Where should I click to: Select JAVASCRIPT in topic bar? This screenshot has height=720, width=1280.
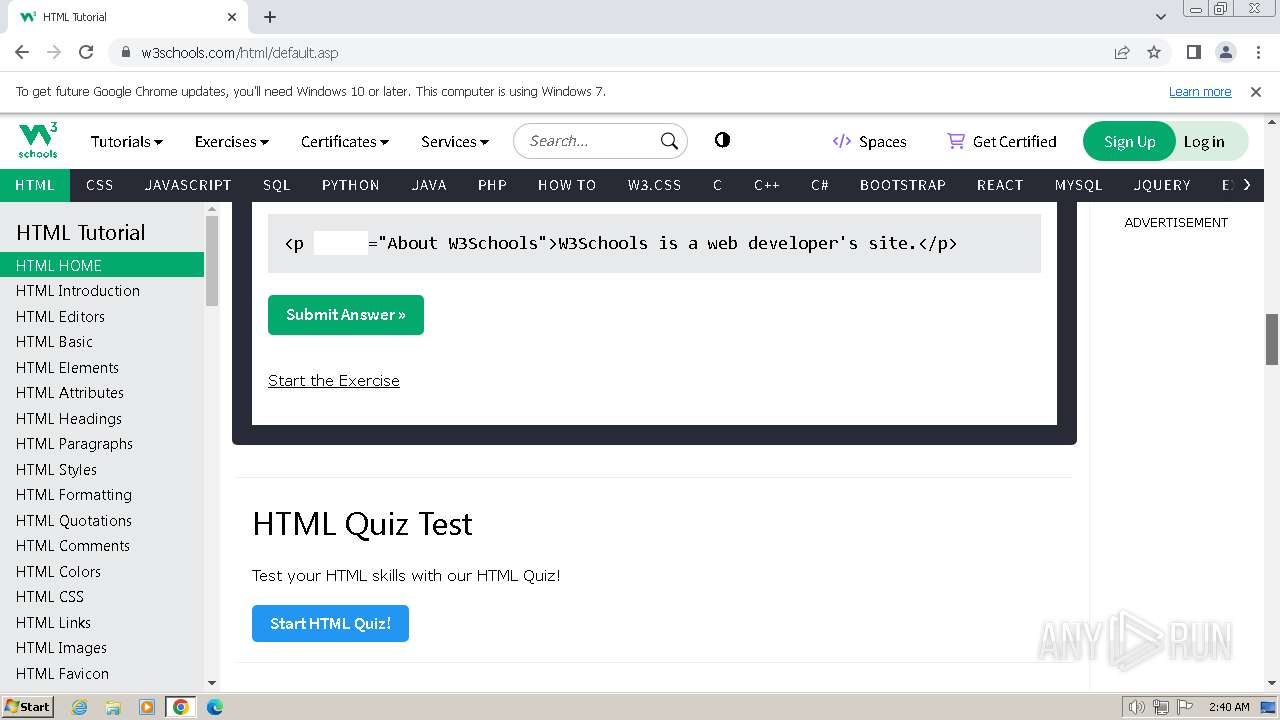click(188, 185)
